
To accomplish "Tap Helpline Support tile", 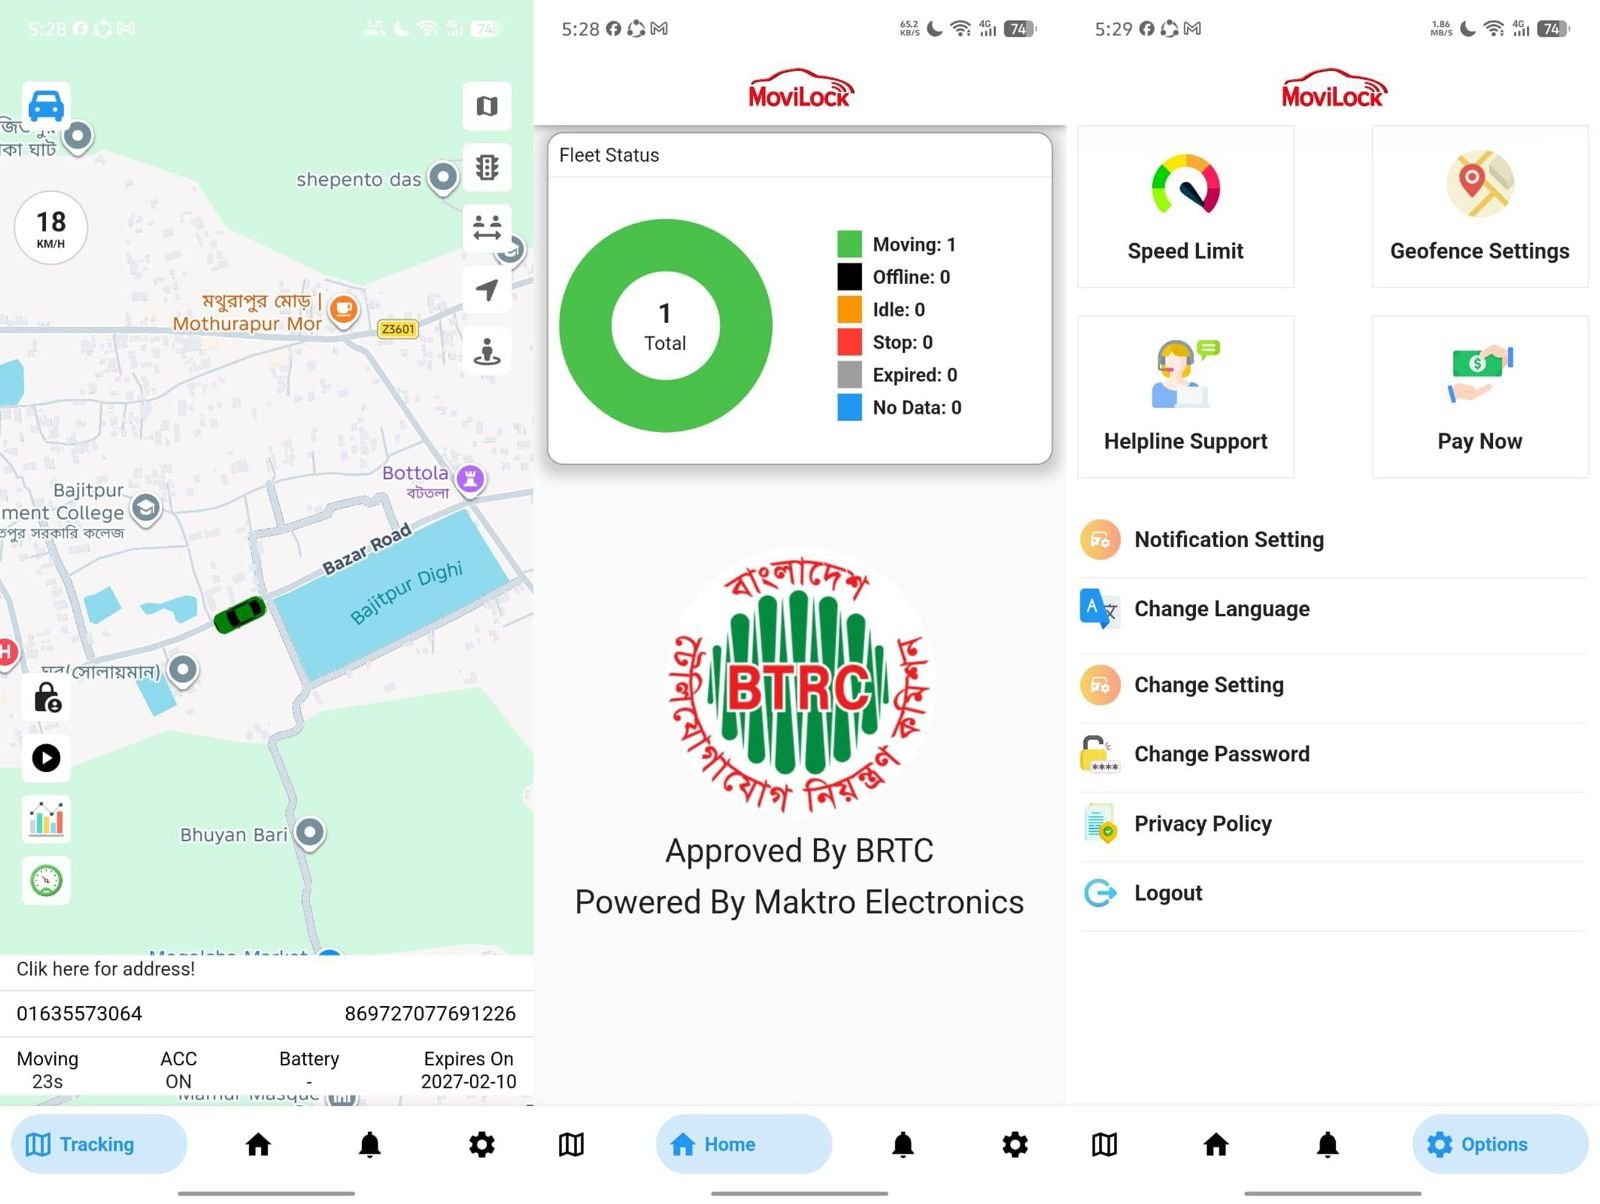I will click(x=1185, y=397).
